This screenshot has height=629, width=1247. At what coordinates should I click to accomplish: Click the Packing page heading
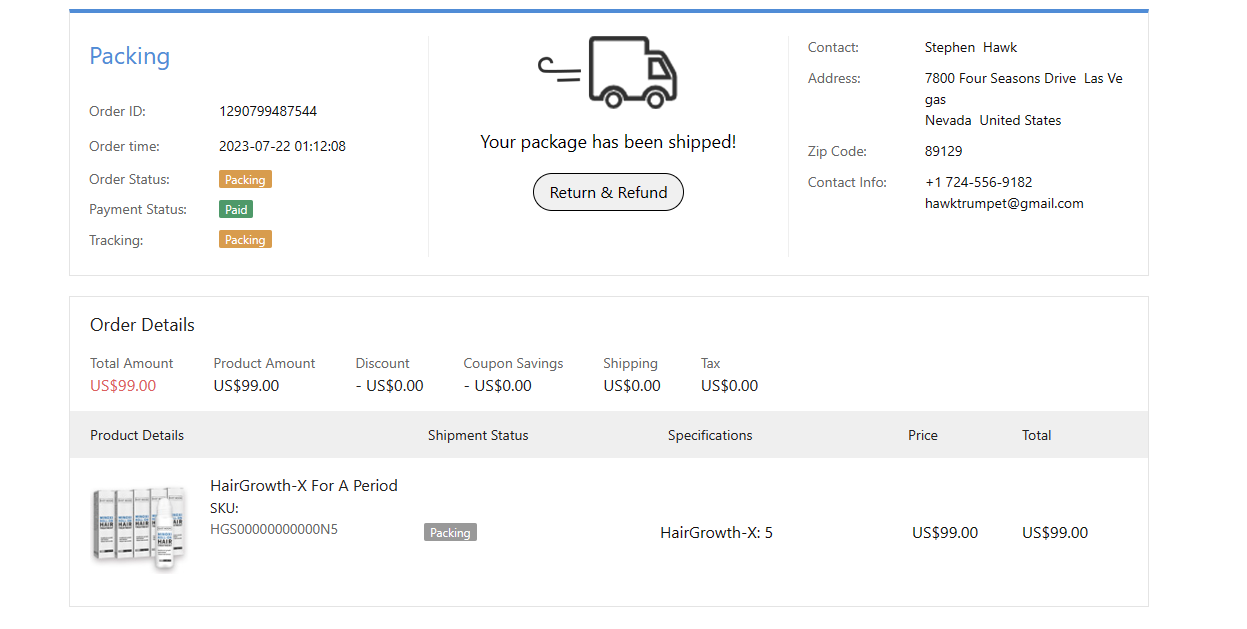pyautogui.click(x=130, y=56)
